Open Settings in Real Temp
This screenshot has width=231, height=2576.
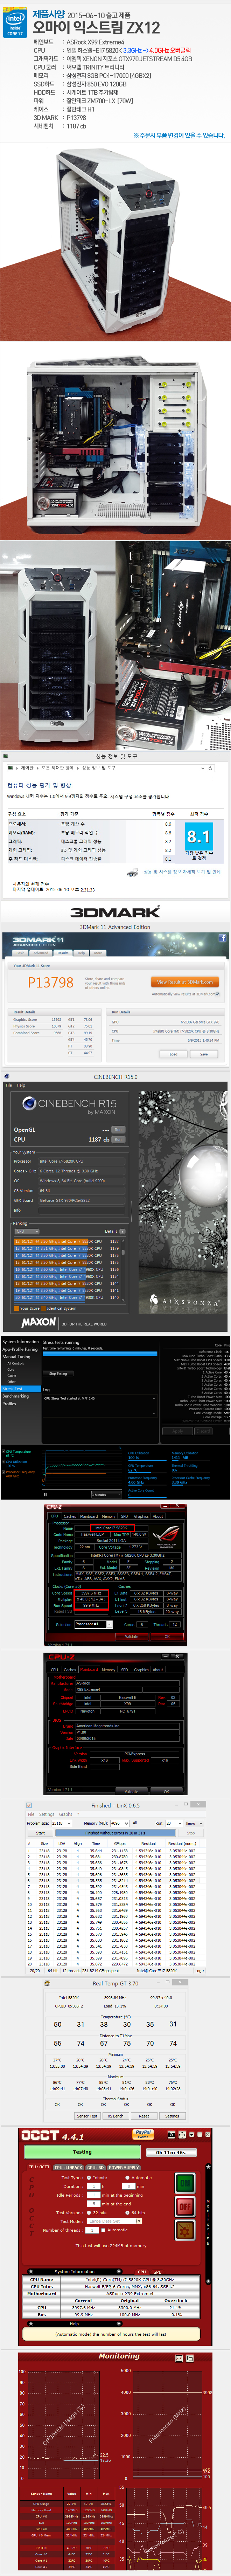pos(172,2116)
